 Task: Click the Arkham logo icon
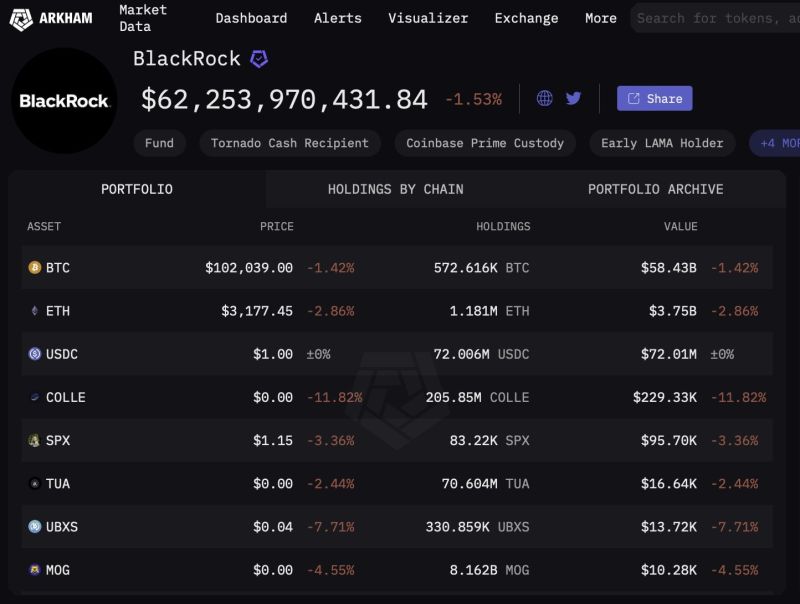click(x=21, y=19)
